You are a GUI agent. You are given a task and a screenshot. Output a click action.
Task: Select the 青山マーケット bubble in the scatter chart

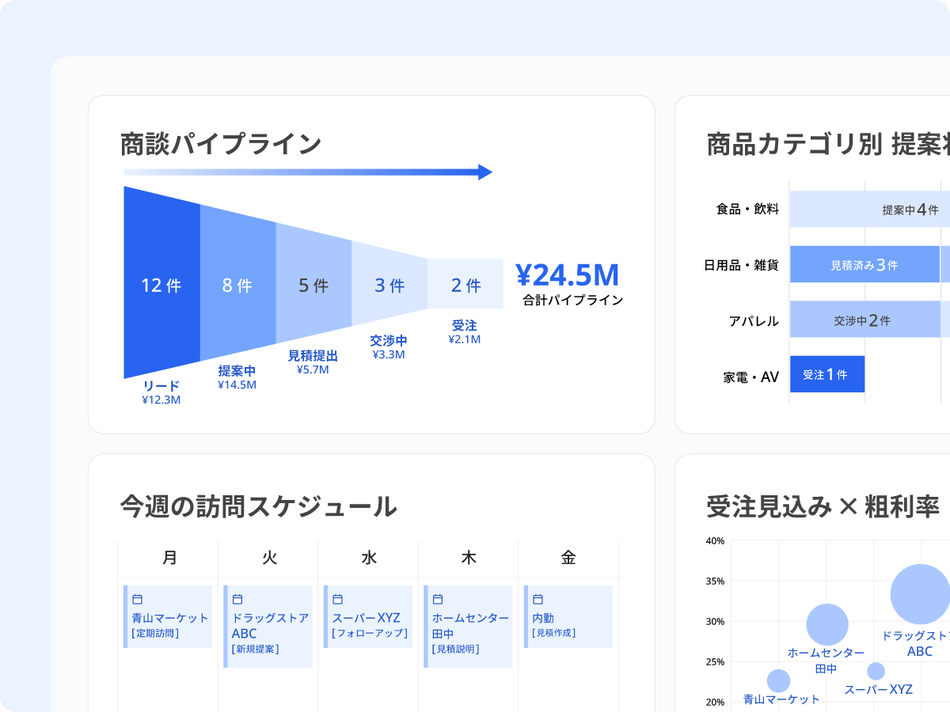point(779,680)
